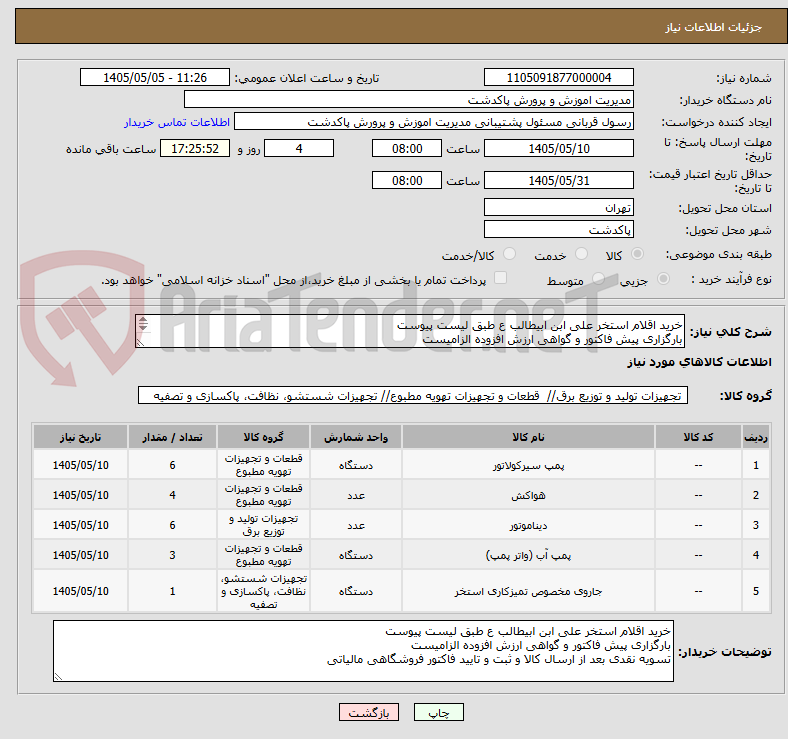Select the خدمت radio button
788x739 pixels.
(581, 254)
